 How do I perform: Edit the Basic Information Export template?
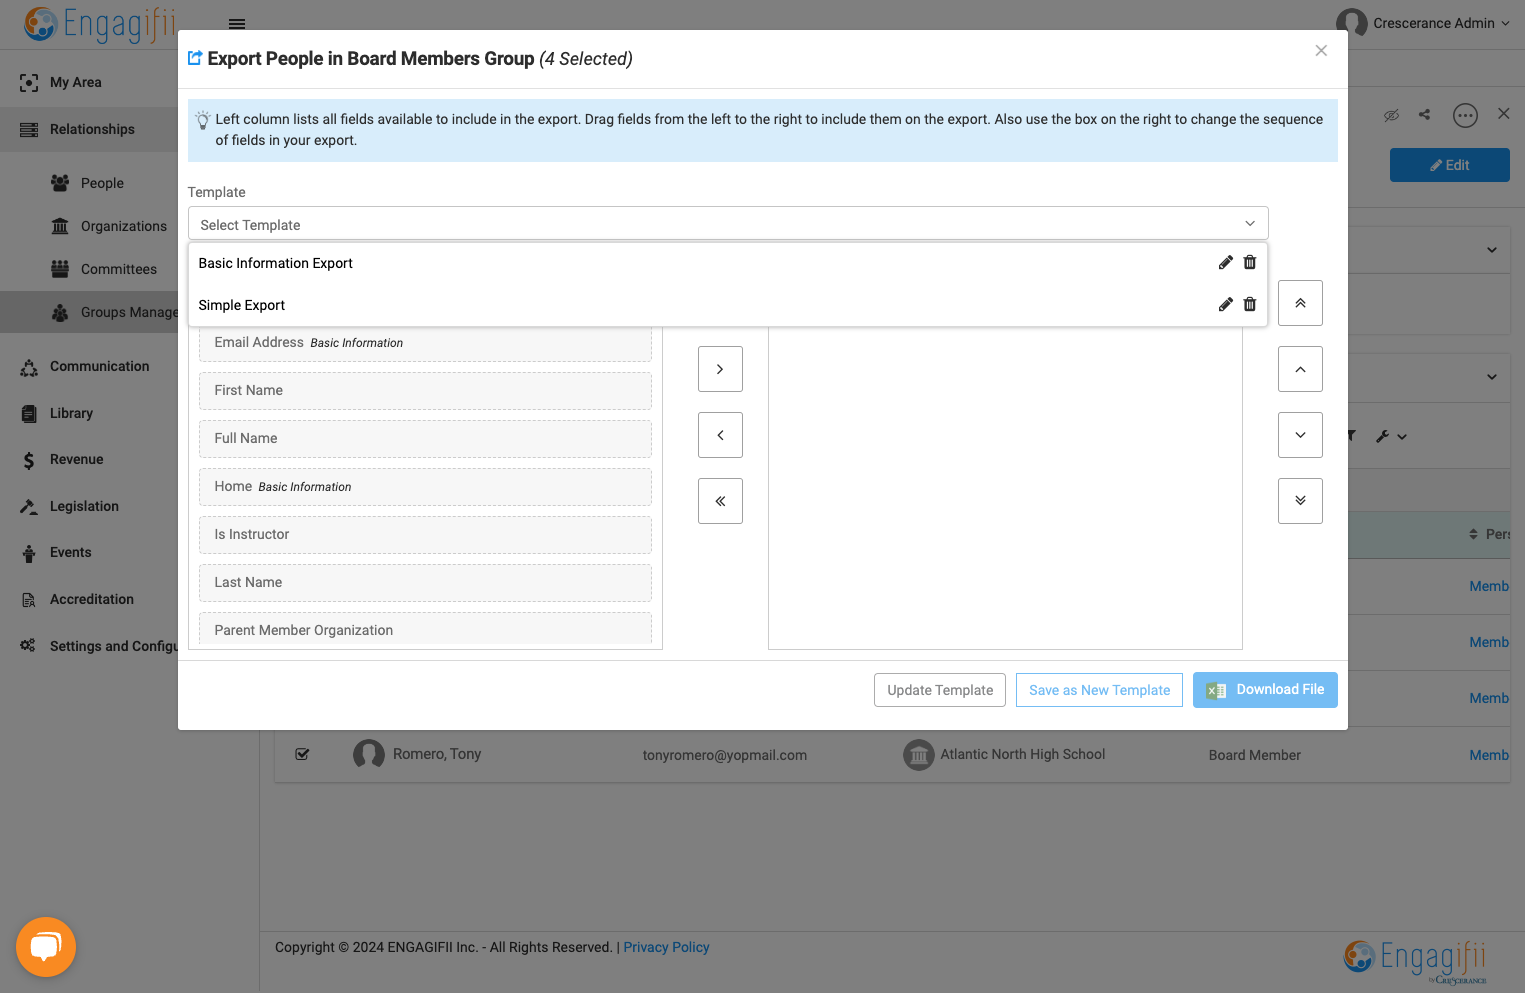click(x=1225, y=263)
